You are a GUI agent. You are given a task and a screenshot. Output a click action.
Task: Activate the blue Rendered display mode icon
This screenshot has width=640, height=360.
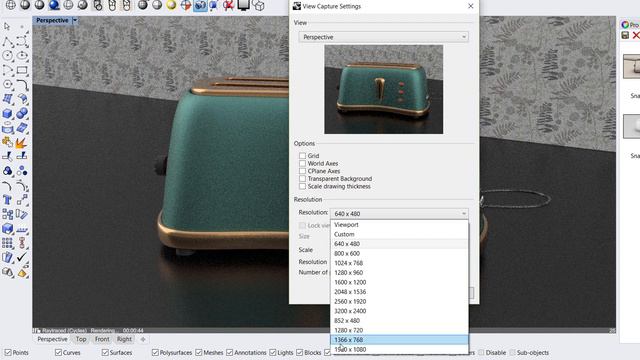54,5
